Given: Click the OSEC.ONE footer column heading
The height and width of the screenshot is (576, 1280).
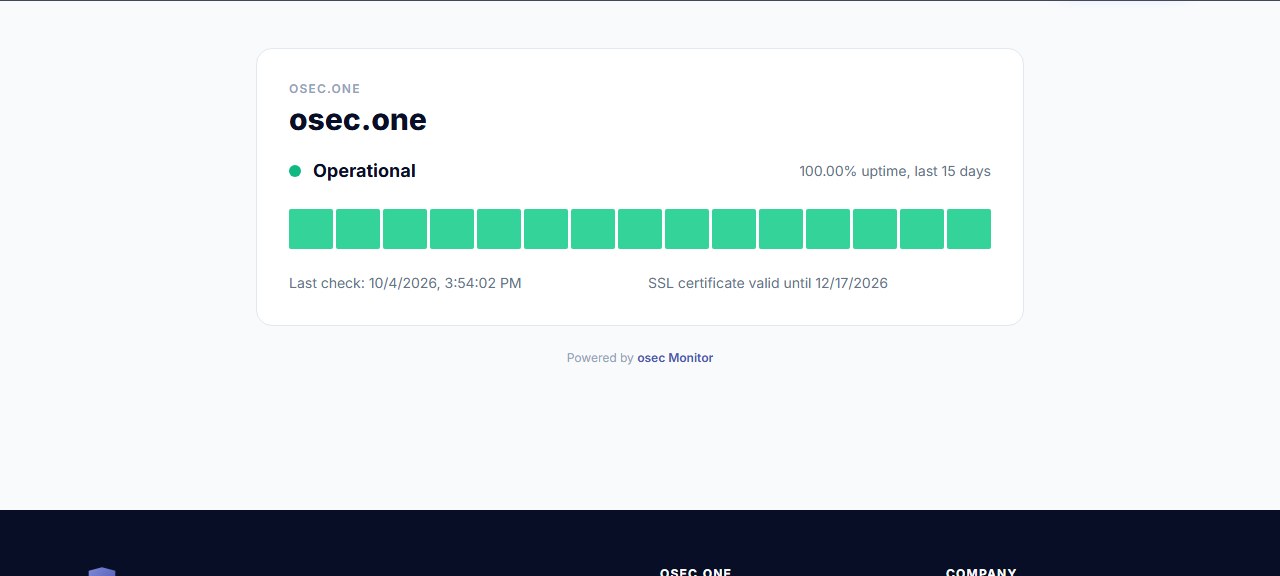Looking at the screenshot, I should [x=696, y=572].
